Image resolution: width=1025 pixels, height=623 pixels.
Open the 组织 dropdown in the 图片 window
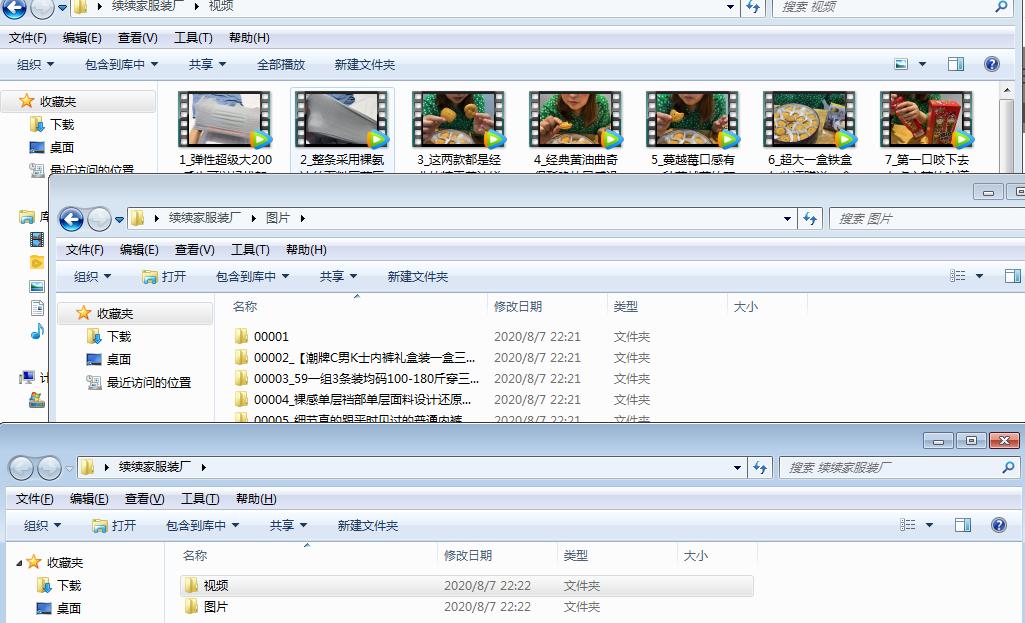click(x=91, y=276)
